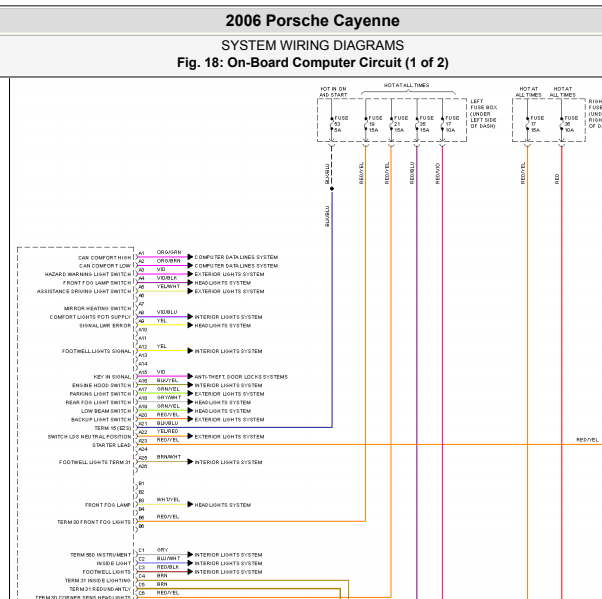Image resolution: width=602 pixels, height=599 pixels.
Task: Click the 'FRONT FOG LAMP SWITCH' label
Action: [x=97, y=283]
